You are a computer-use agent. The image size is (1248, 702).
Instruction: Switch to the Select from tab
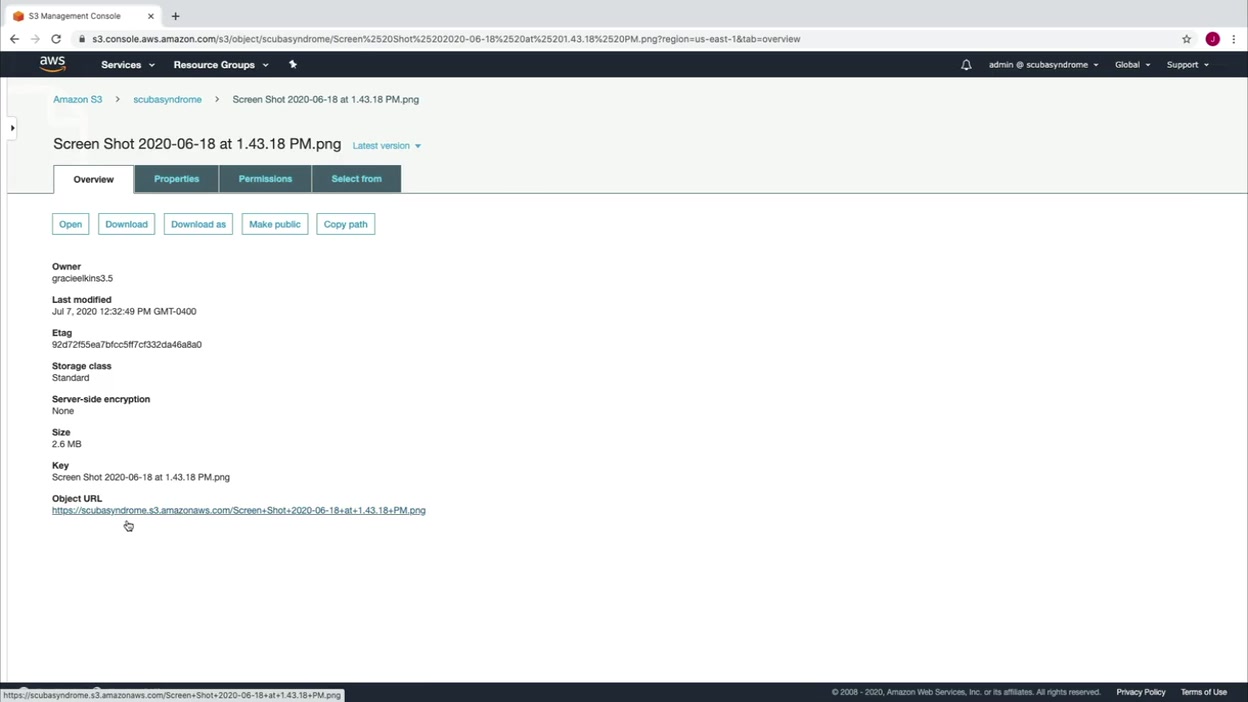pyautogui.click(x=356, y=179)
